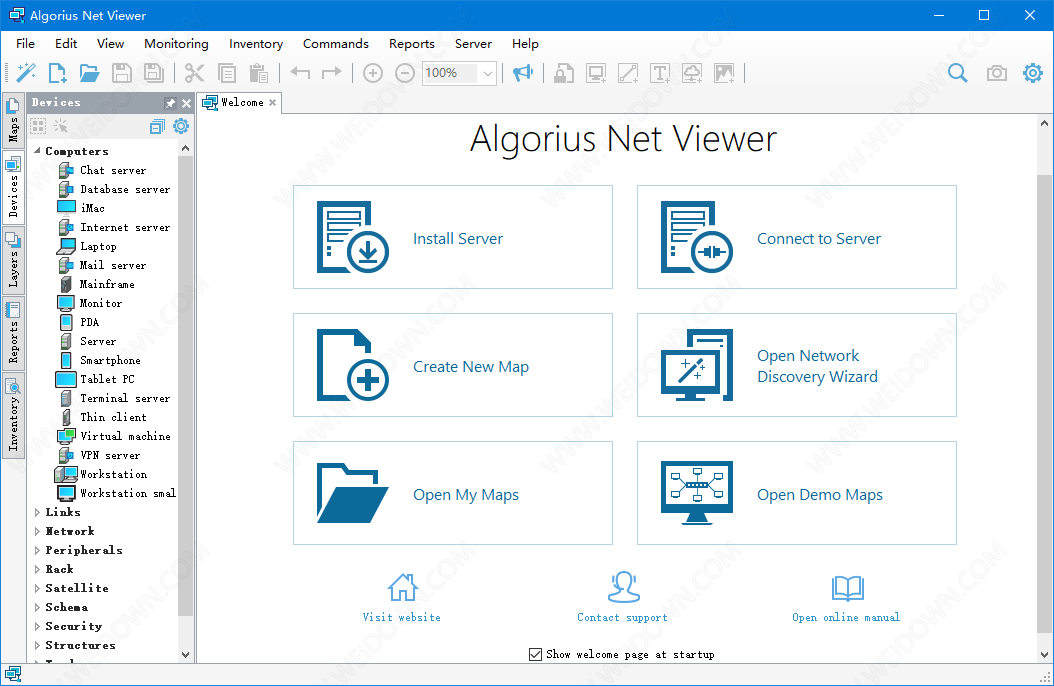Open search with the magnifier icon
Screen dimensions: 1054x686
[957, 73]
